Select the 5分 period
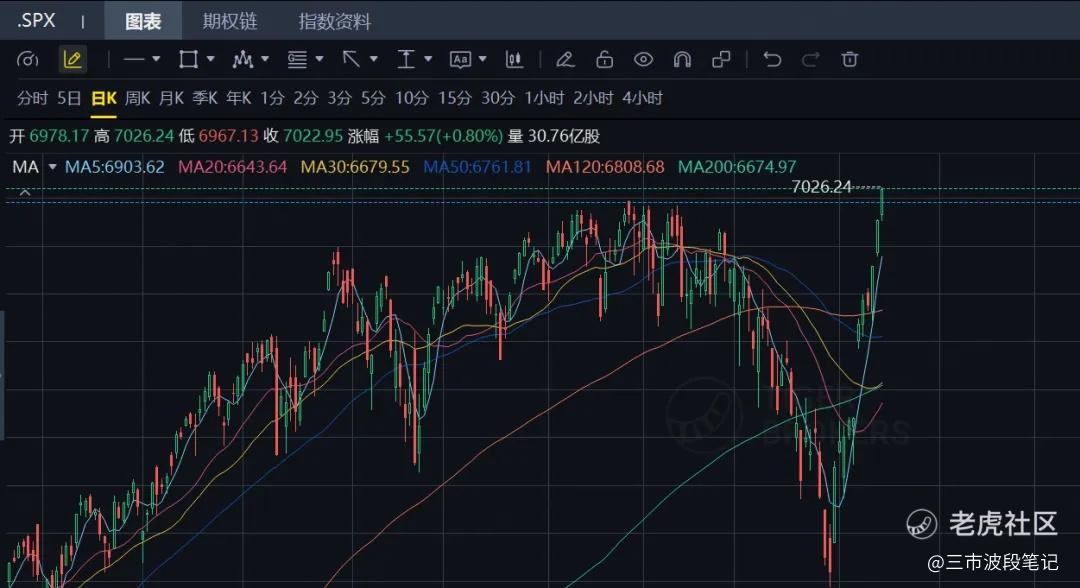The height and width of the screenshot is (588, 1080). click(x=373, y=98)
